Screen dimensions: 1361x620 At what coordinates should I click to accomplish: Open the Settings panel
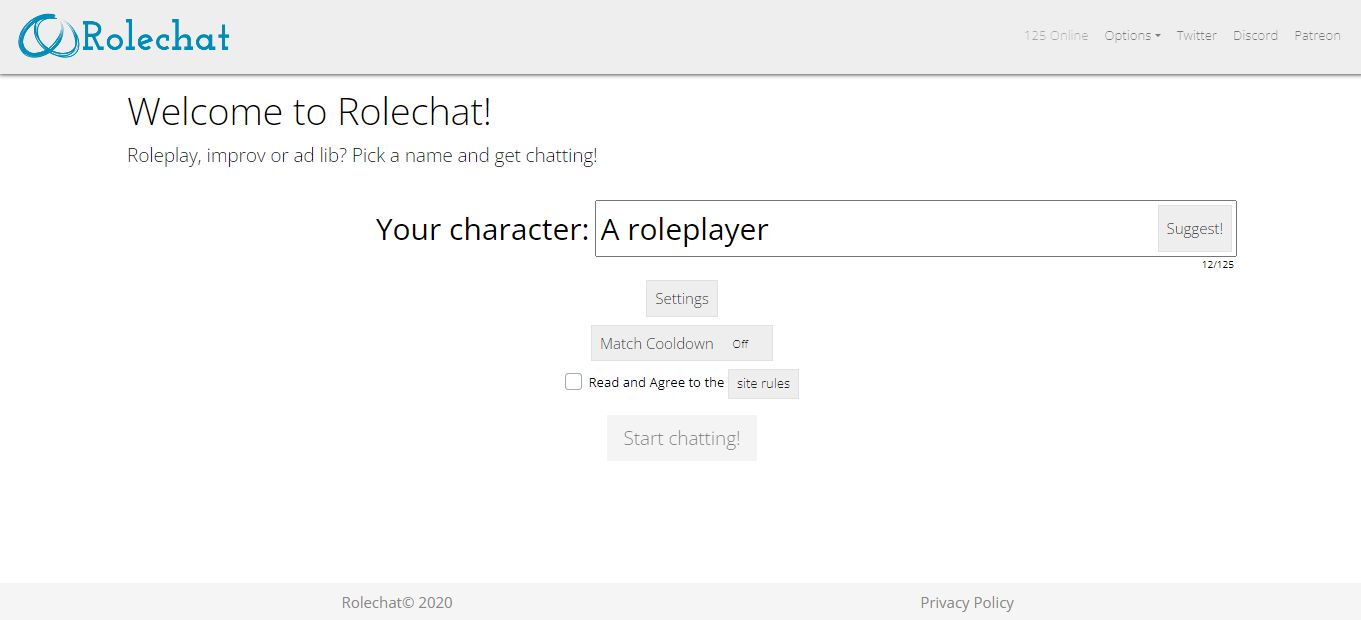click(681, 298)
